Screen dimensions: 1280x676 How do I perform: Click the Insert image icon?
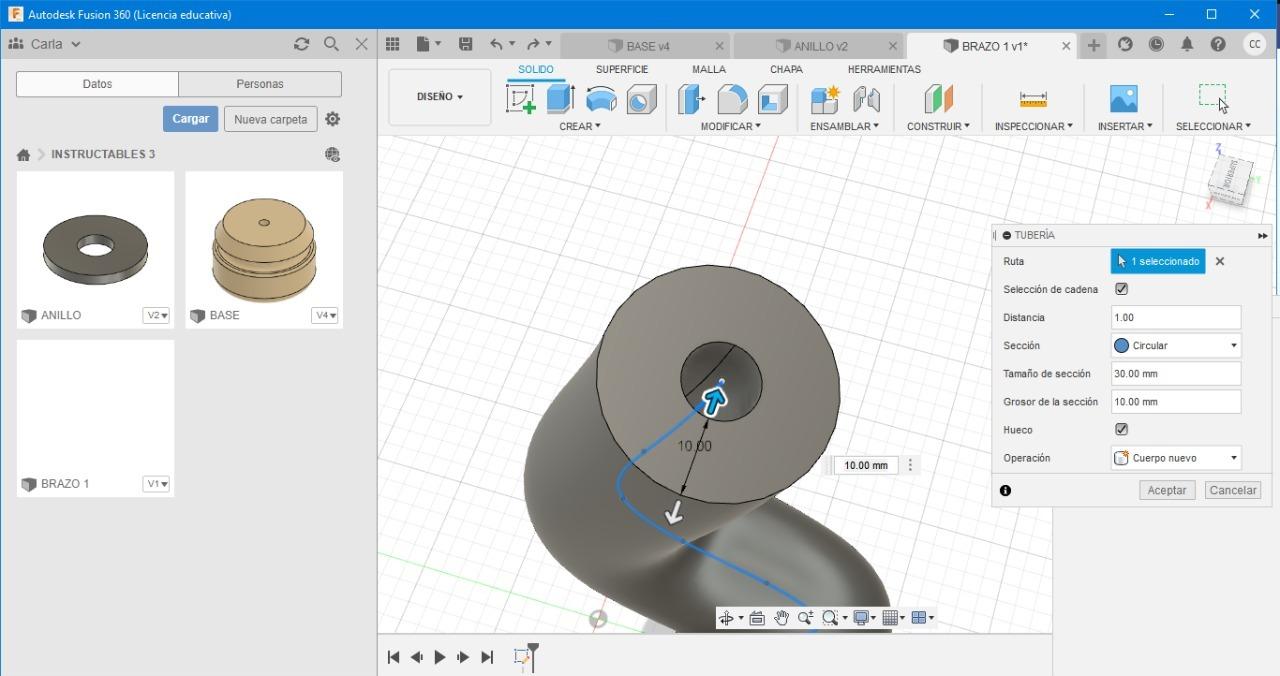pyautogui.click(x=1124, y=99)
